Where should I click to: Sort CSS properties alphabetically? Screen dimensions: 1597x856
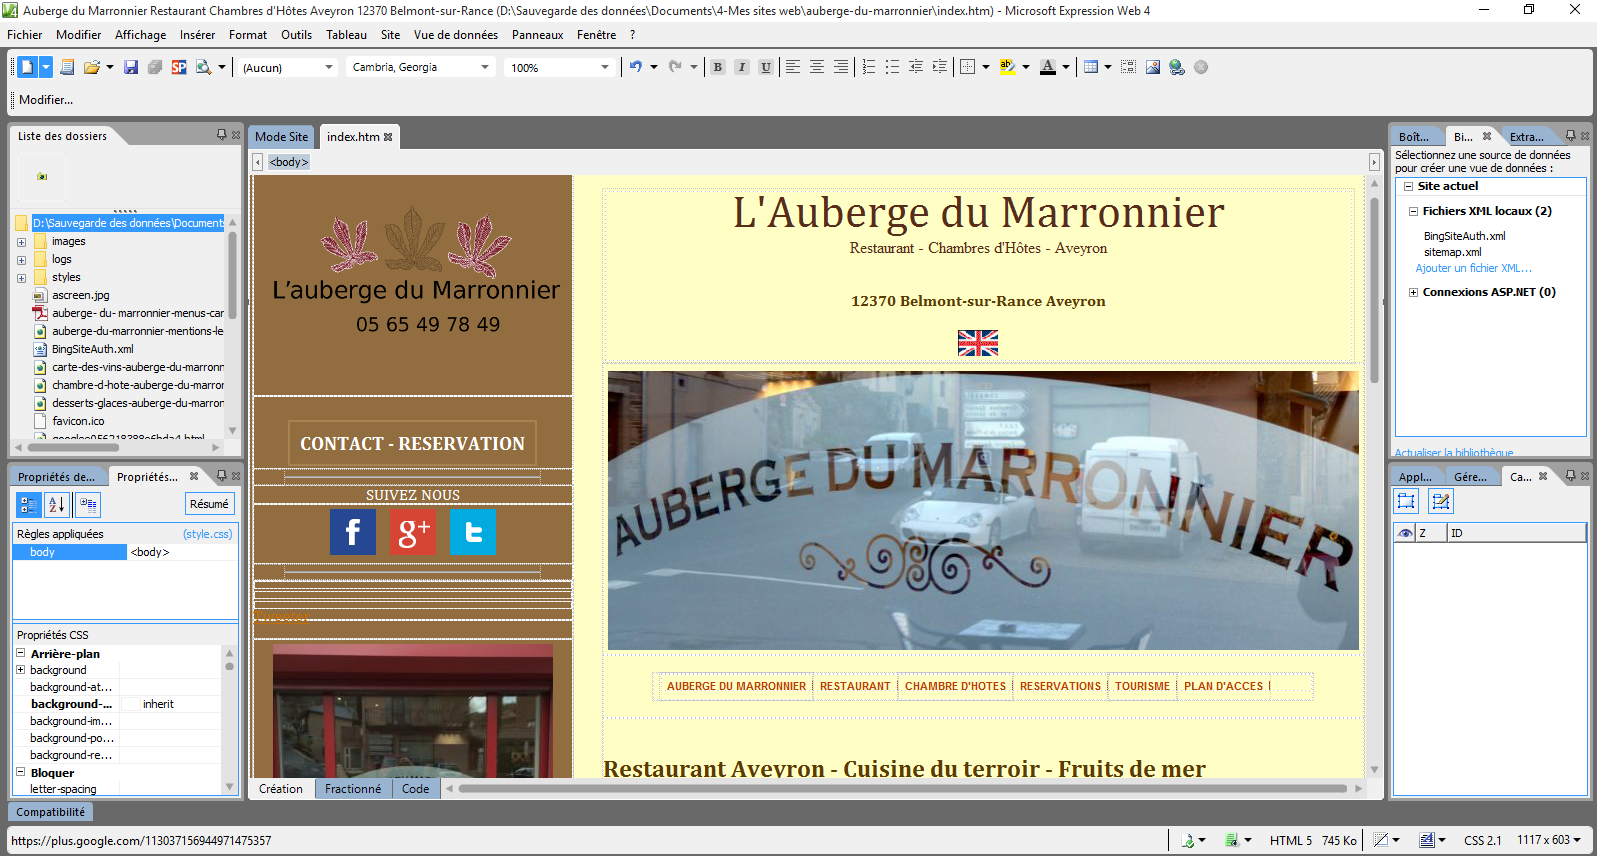[57, 504]
